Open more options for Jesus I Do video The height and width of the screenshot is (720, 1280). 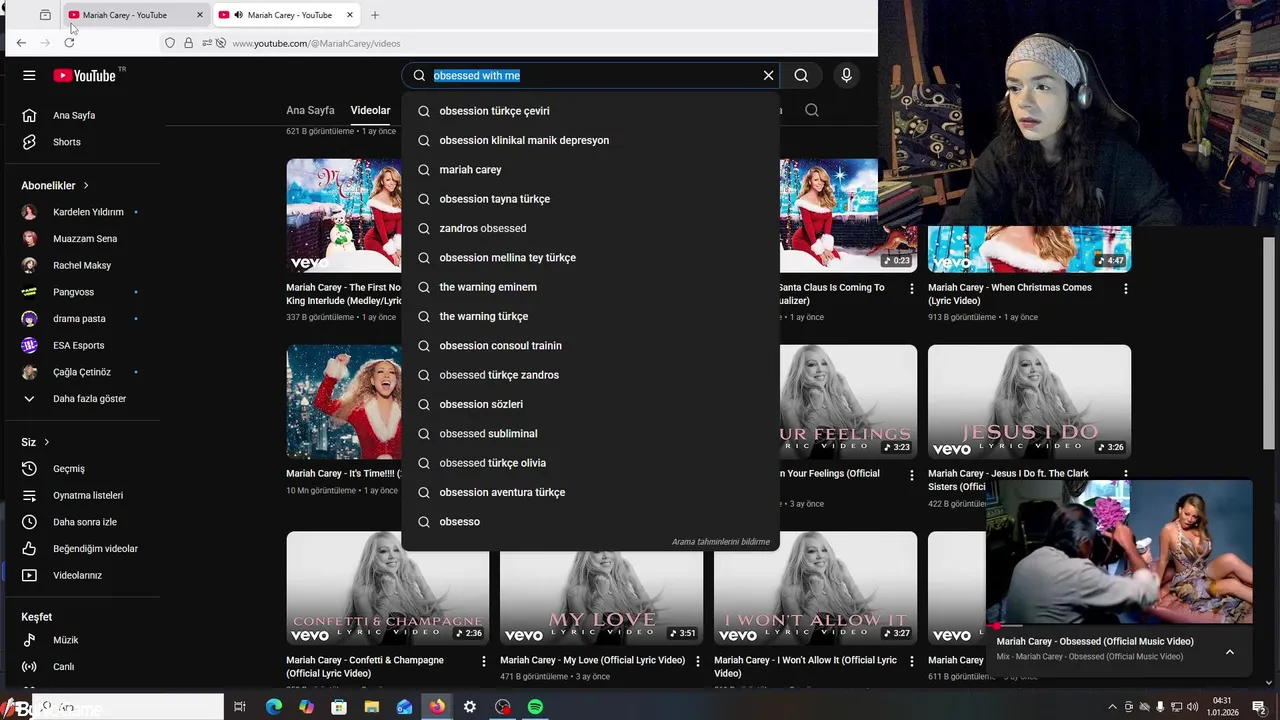coord(1126,474)
